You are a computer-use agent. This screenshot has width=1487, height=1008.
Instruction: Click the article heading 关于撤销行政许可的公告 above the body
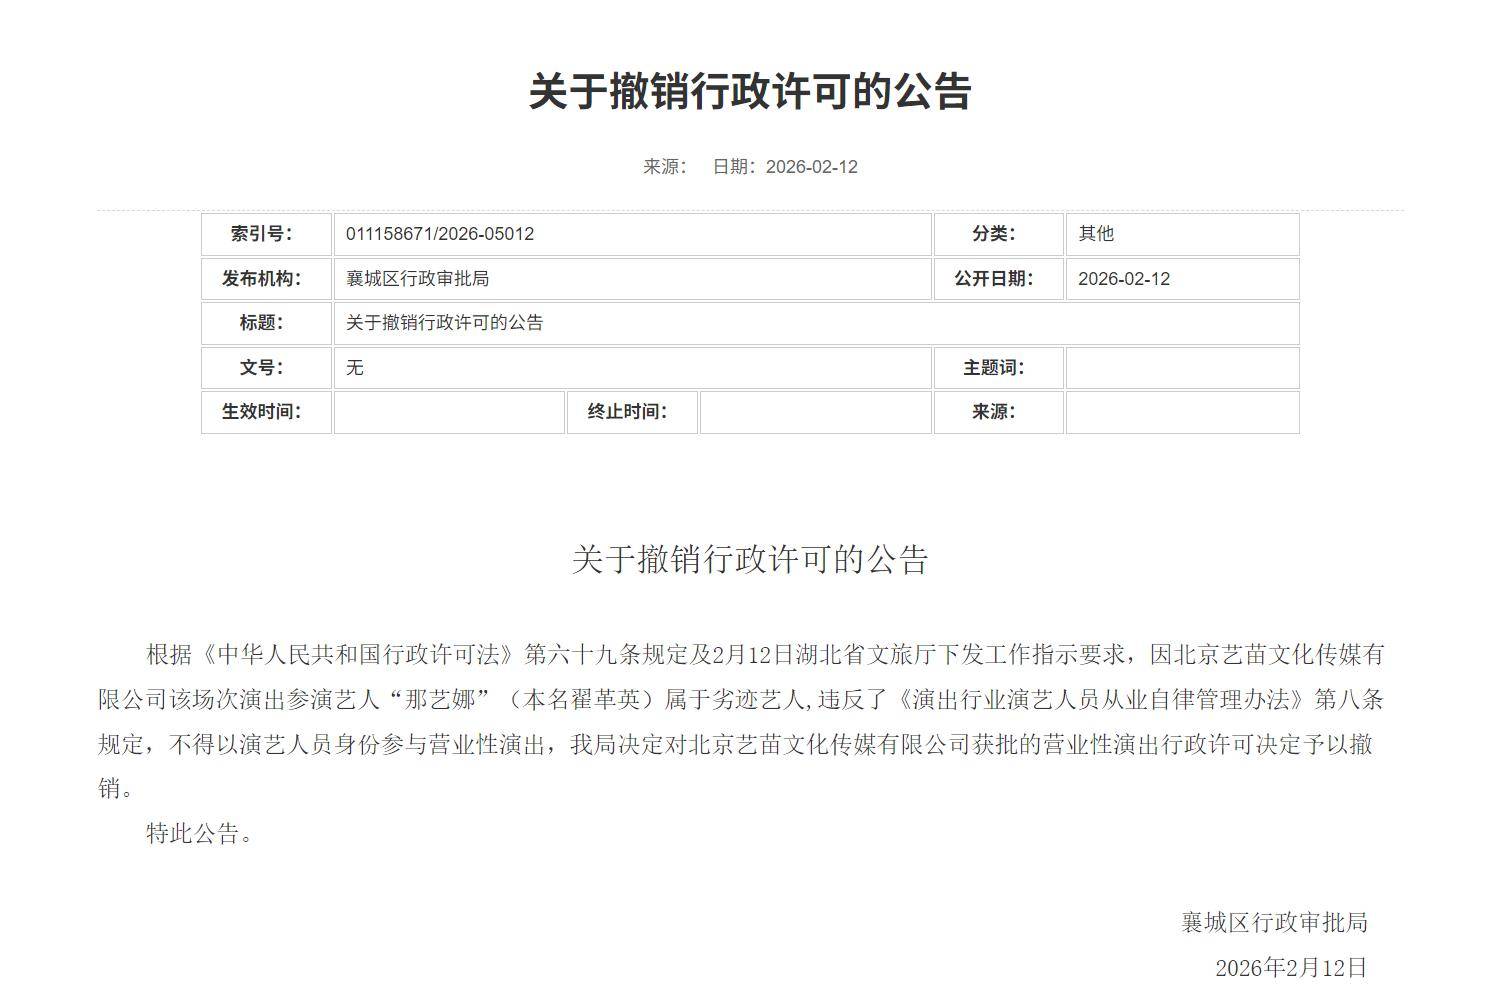pos(750,559)
